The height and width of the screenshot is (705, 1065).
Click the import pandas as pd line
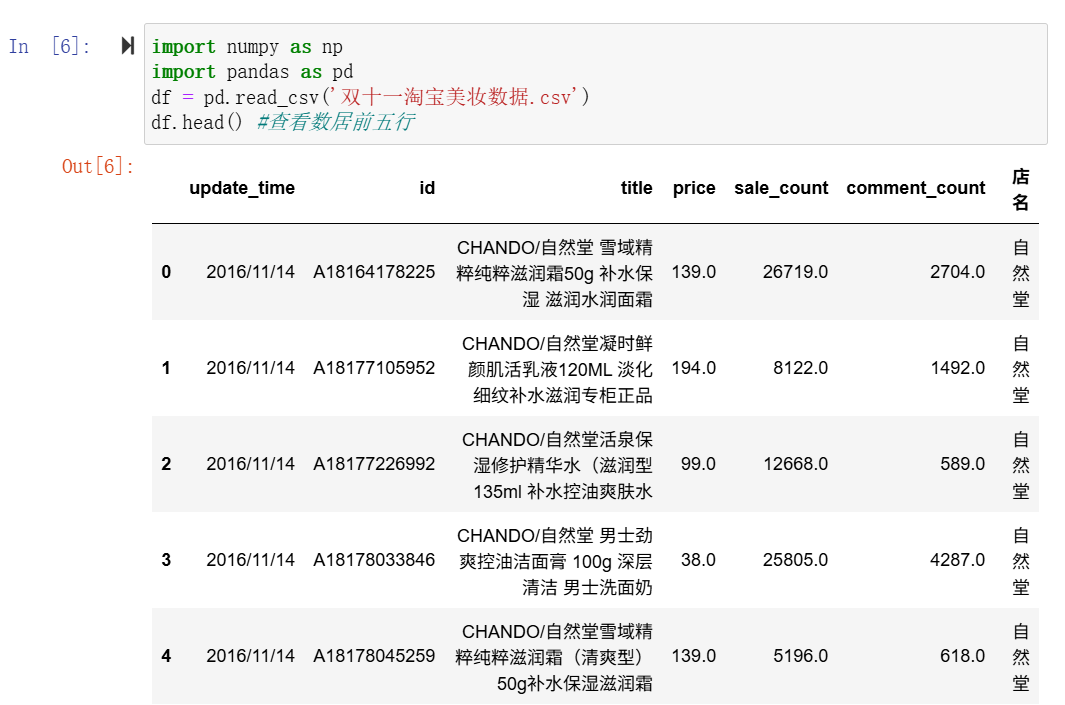coord(252,72)
